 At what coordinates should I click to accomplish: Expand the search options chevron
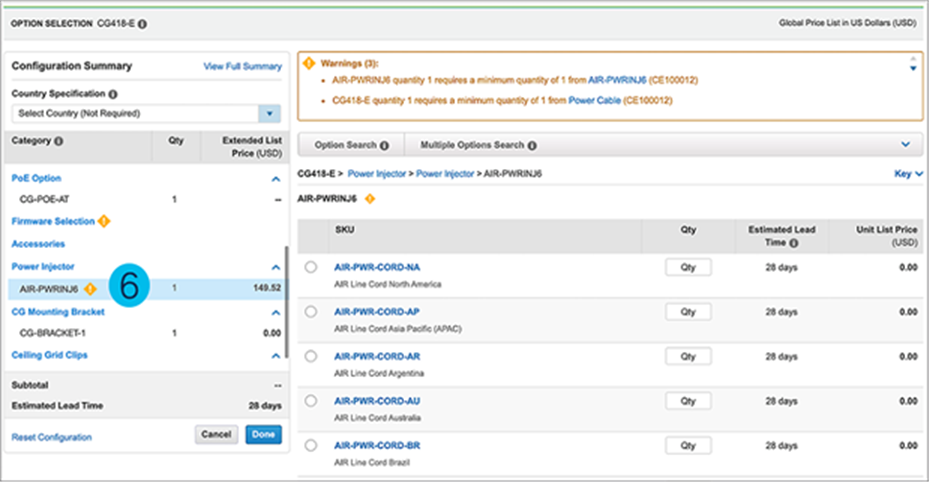click(x=905, y=144)
